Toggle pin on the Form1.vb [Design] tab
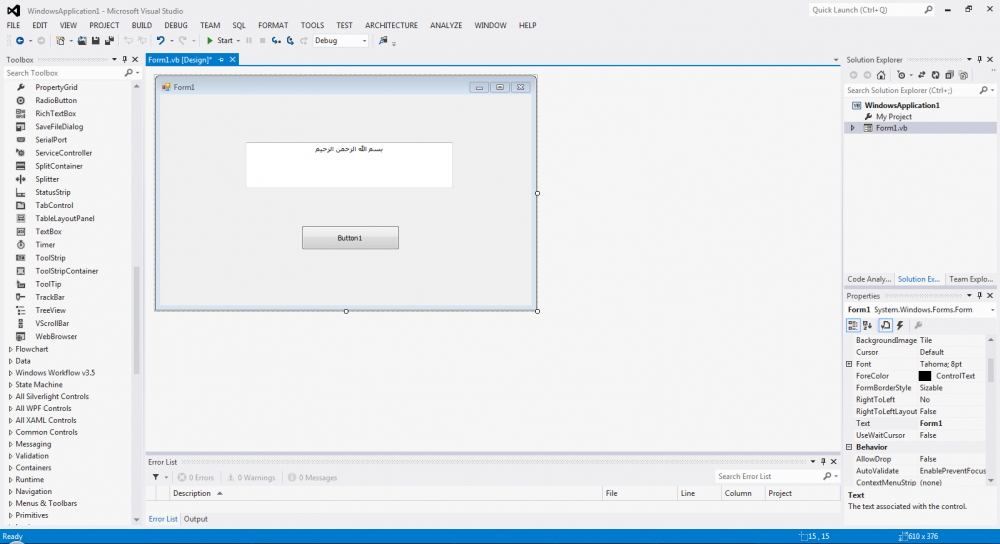The image size is (1000, 544). 221,59
